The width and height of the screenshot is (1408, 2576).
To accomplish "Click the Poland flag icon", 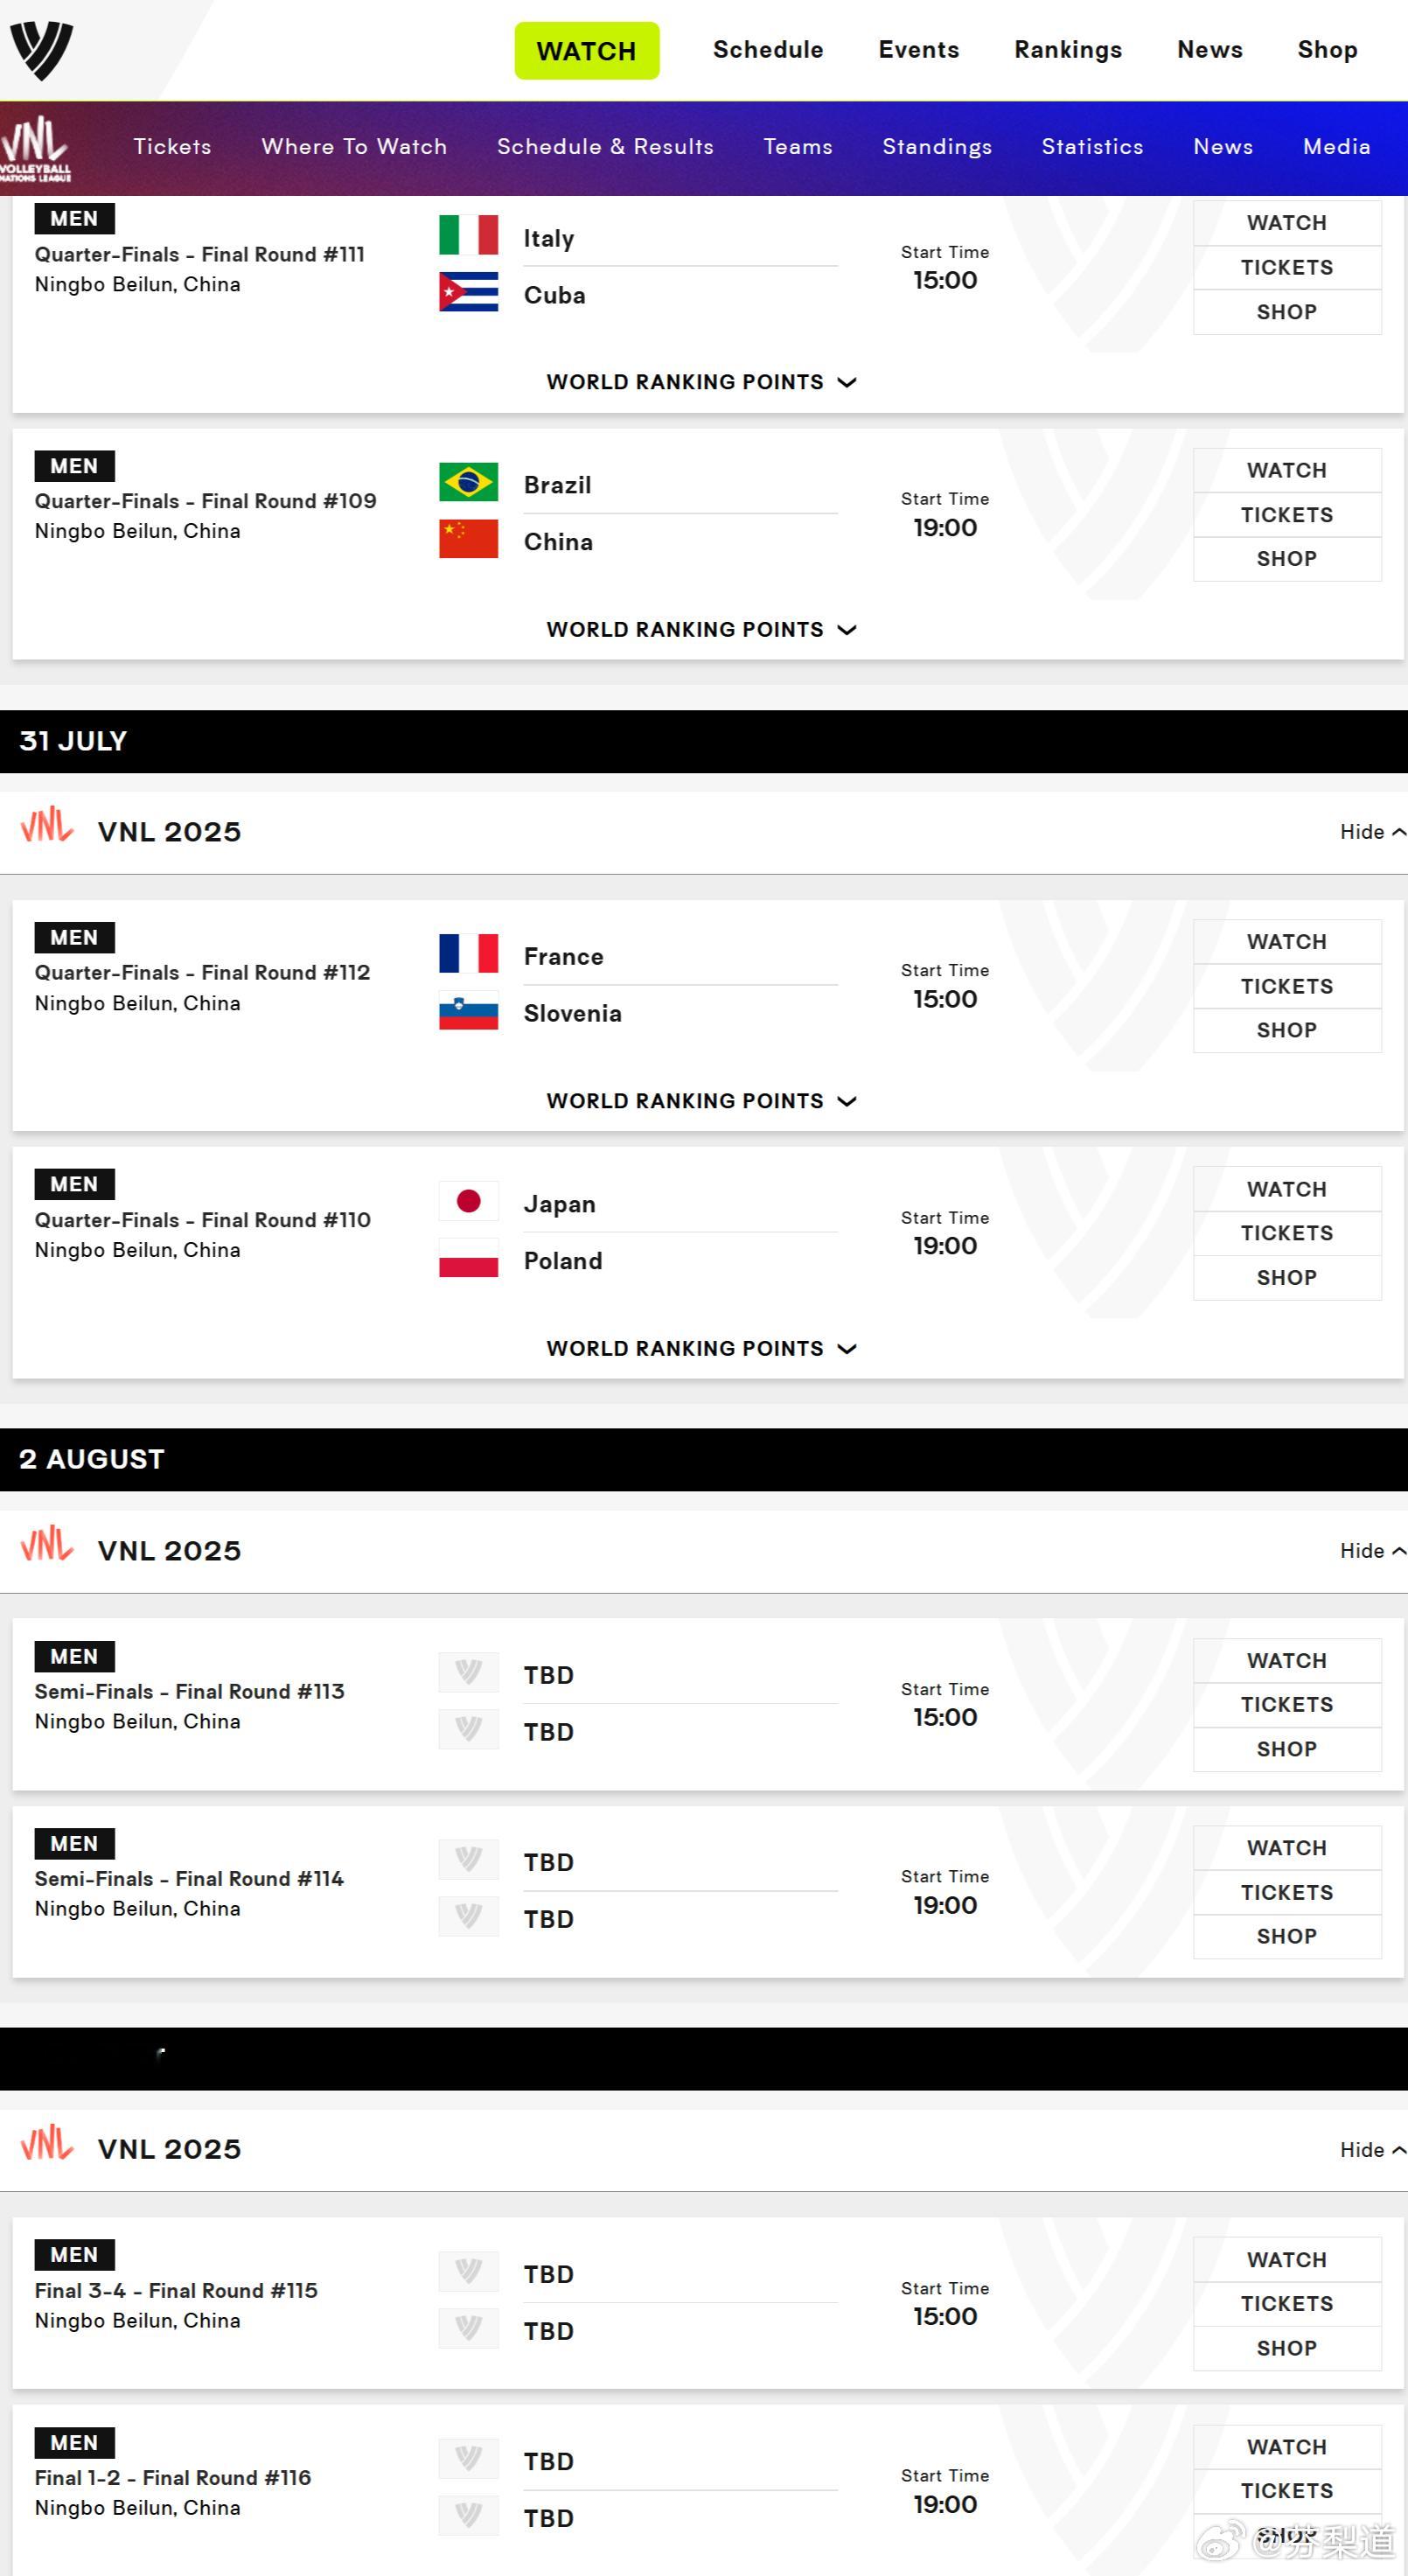I will (468, 1258).
